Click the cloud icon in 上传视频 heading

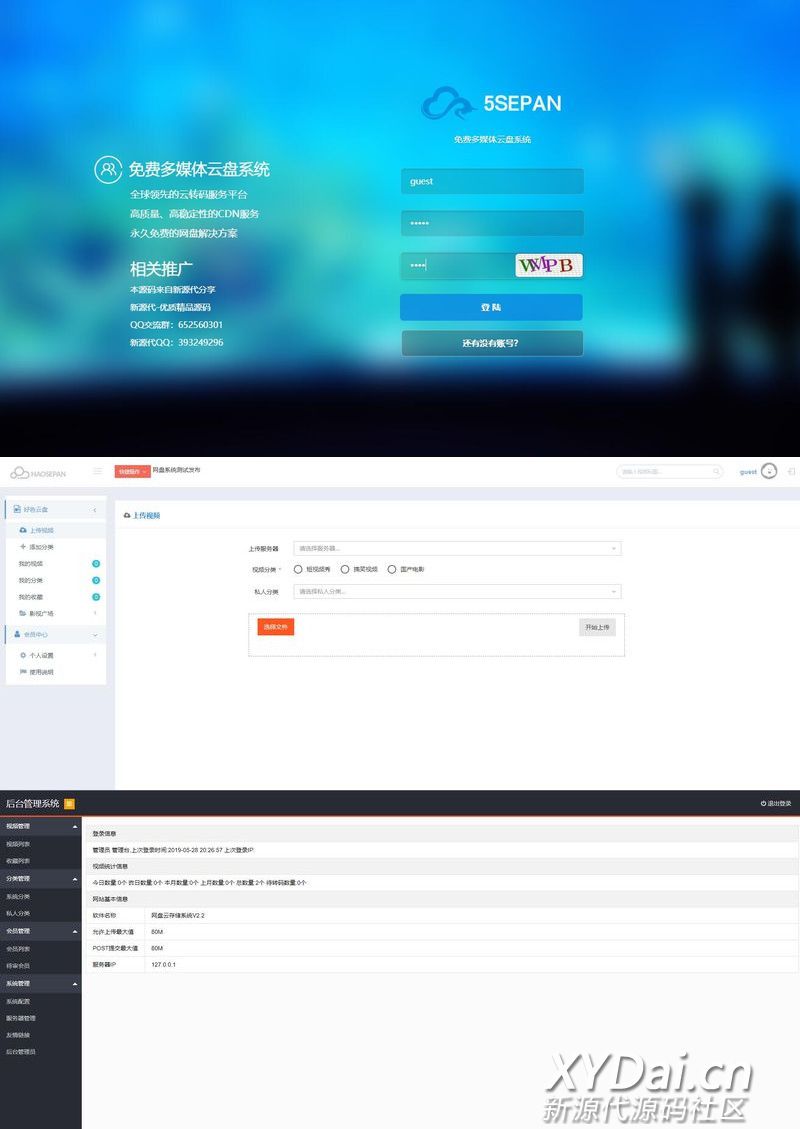127,516
